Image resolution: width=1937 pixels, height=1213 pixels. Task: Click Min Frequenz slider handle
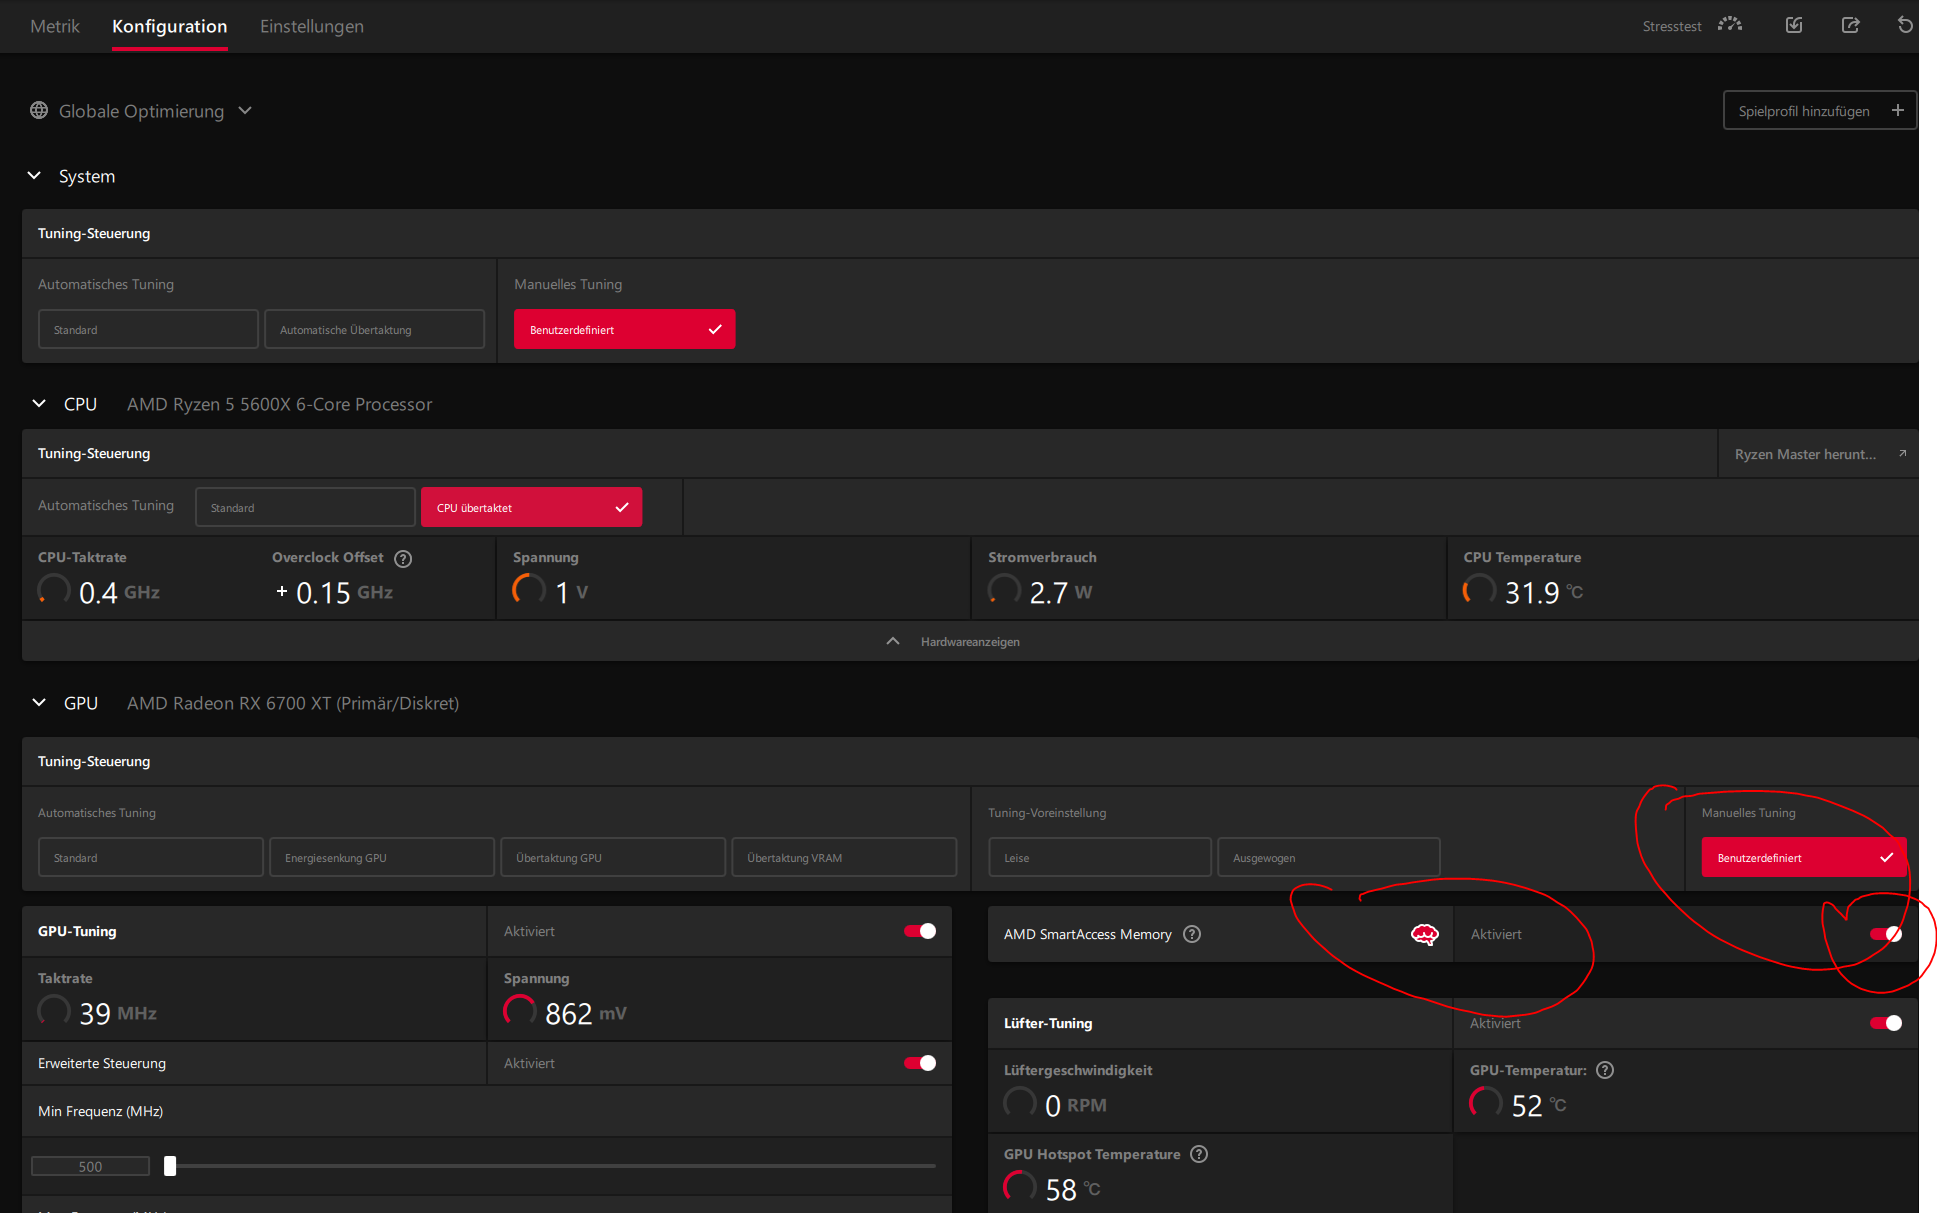(170, 1166)
